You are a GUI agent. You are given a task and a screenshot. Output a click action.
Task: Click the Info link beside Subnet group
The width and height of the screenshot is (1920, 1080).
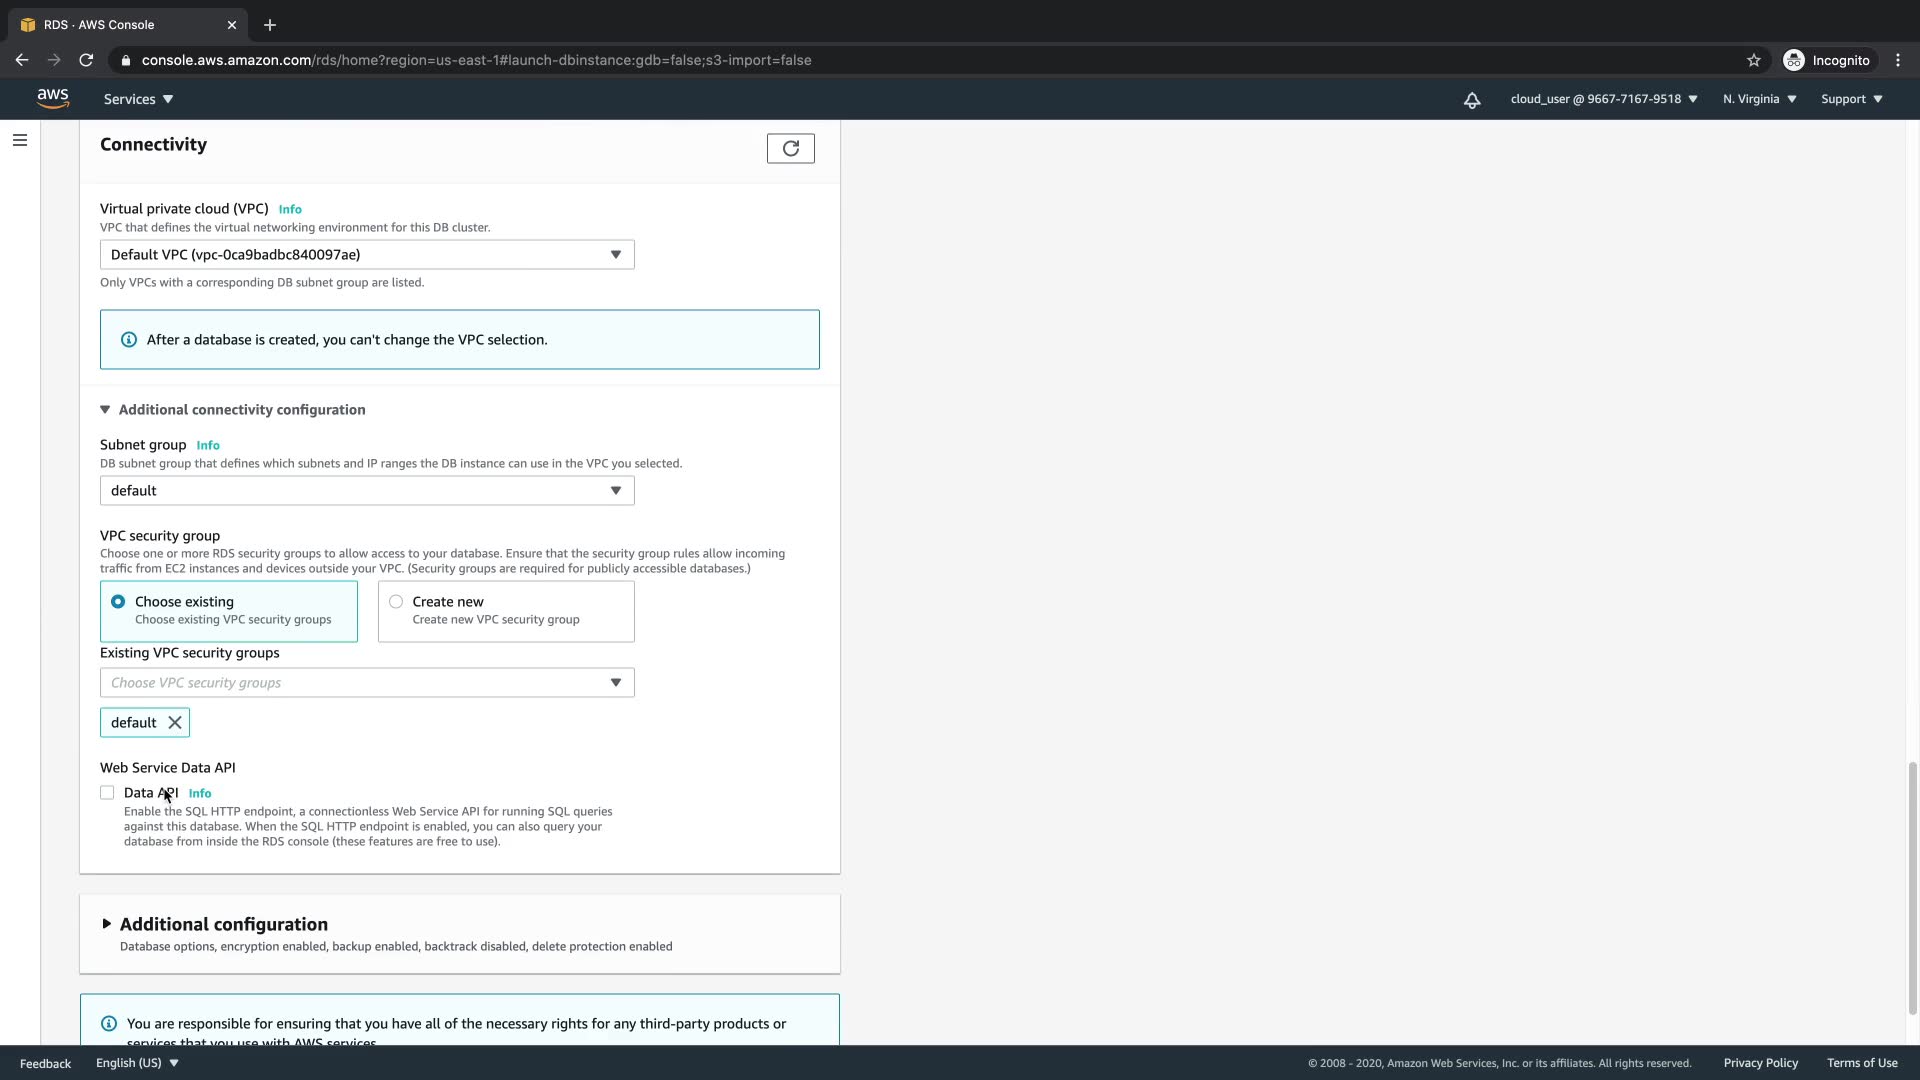click(208, 445)
